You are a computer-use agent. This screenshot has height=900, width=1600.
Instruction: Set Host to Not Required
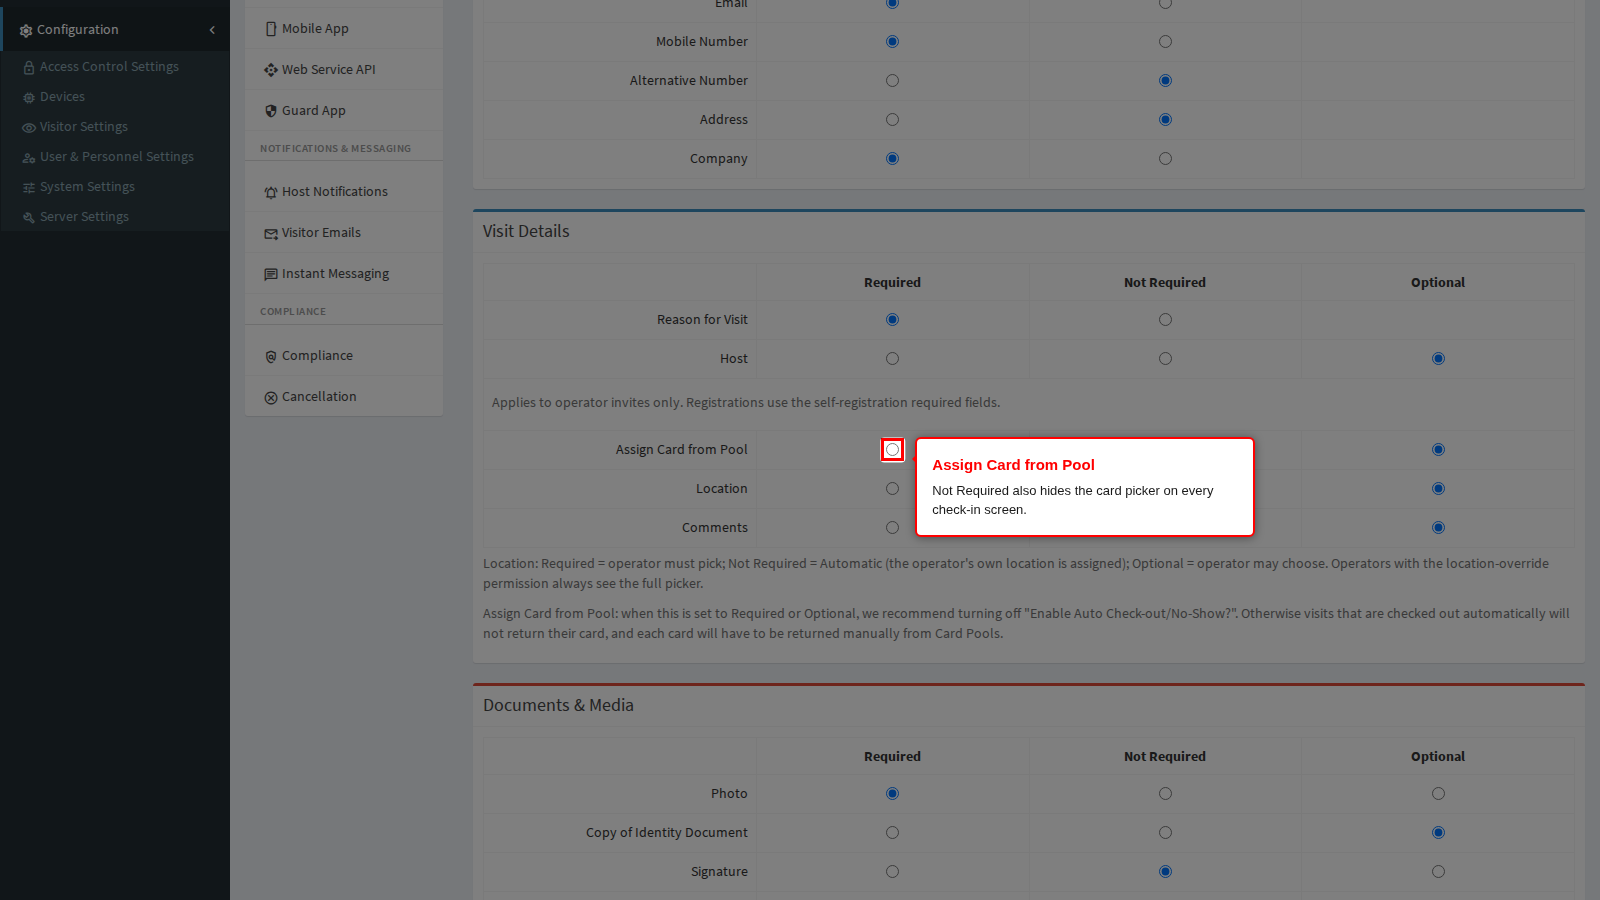click(1165, 359)
